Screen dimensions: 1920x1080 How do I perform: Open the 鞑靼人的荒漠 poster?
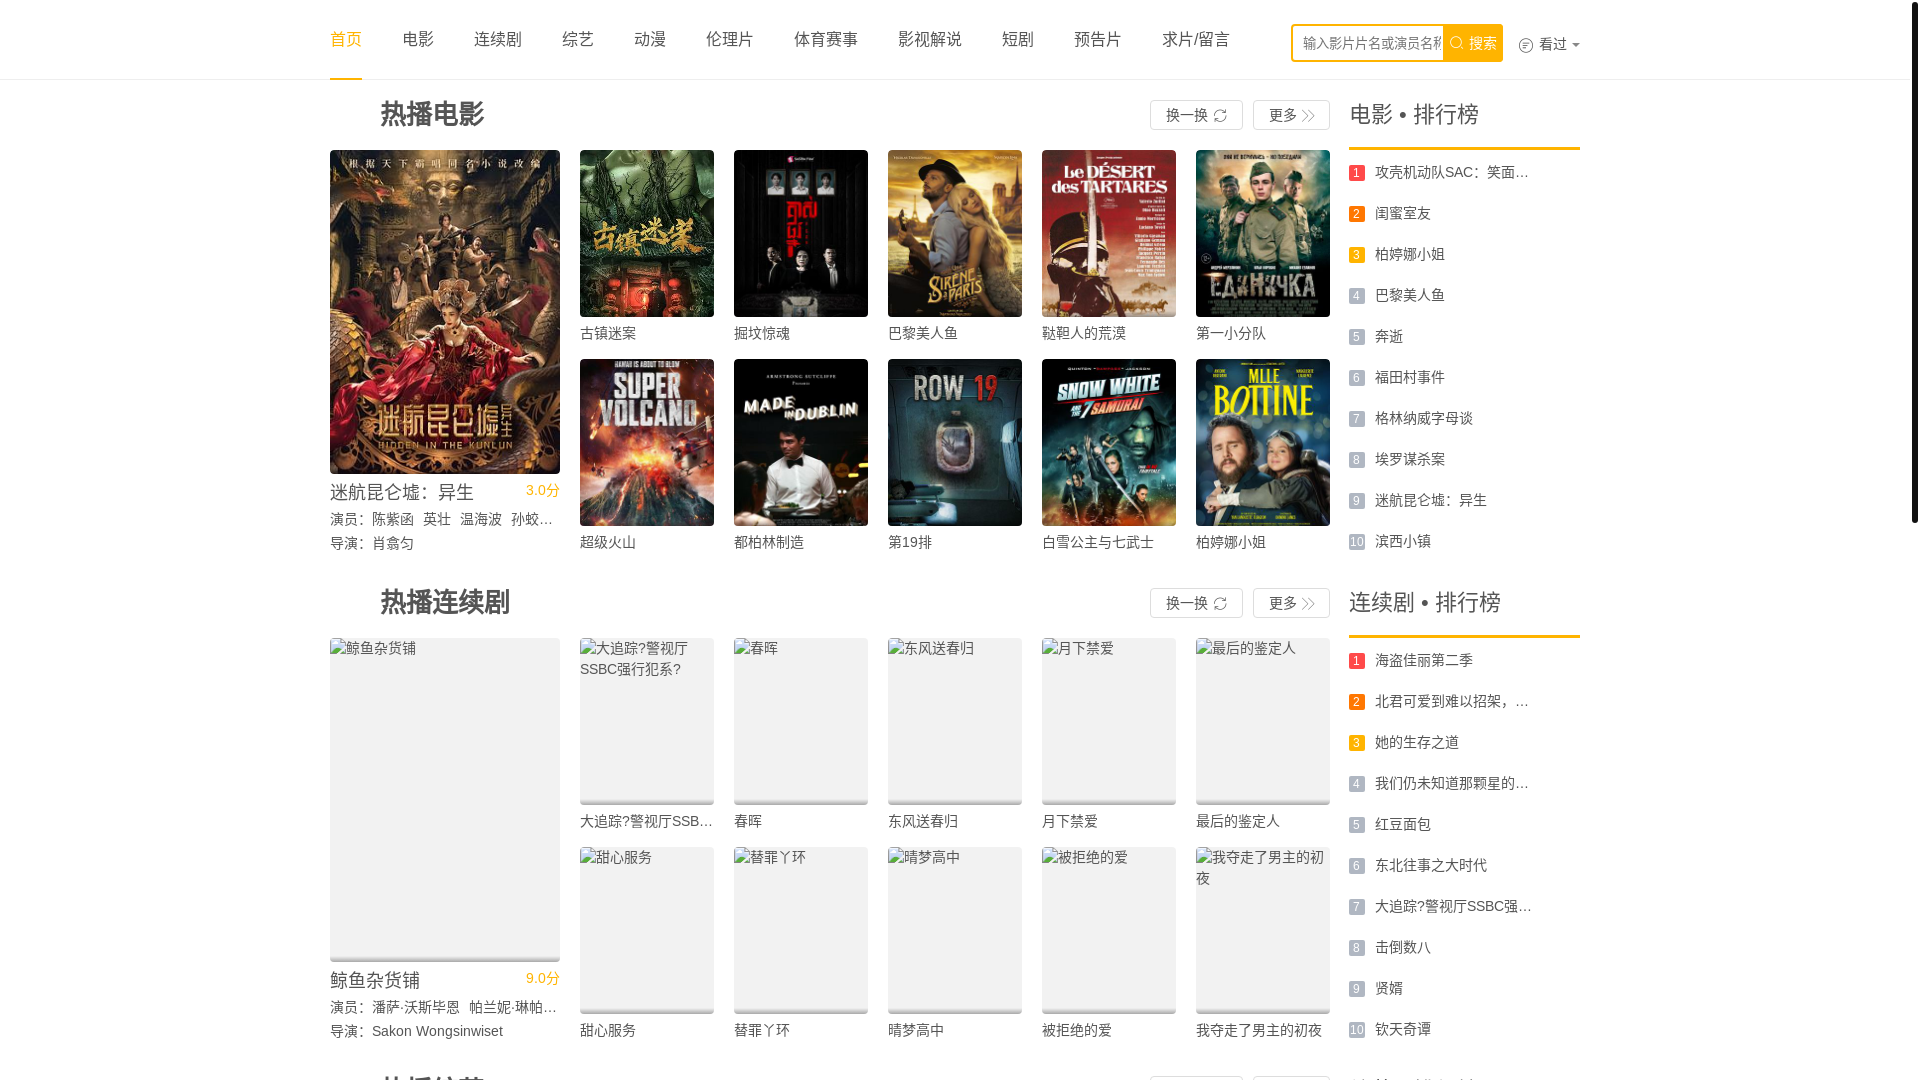(x=1109, y=233)
